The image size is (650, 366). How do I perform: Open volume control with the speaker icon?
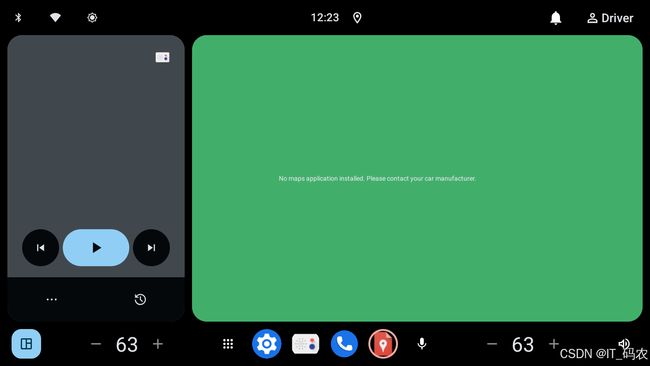(624, 344)
